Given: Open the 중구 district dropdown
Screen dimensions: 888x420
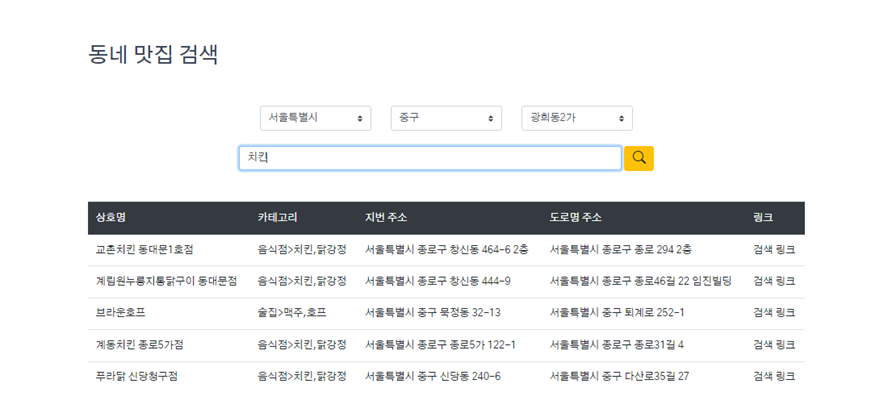Looking at the screenshot, I should point(446,118).
